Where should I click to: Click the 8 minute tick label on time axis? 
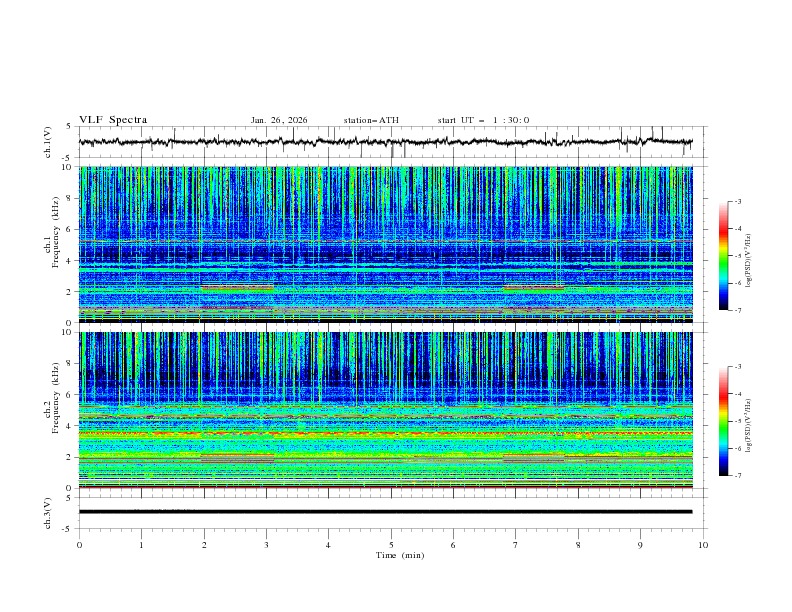[578, 545]
